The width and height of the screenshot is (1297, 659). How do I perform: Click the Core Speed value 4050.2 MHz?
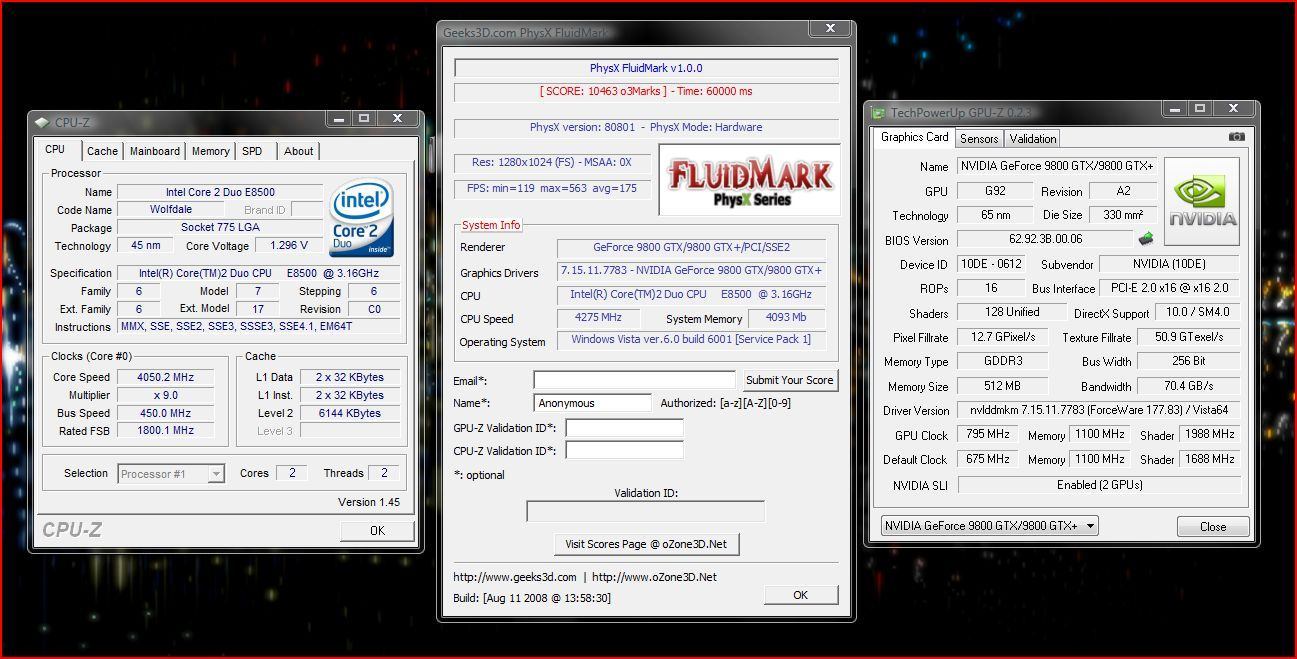click(x=167, y=377)
